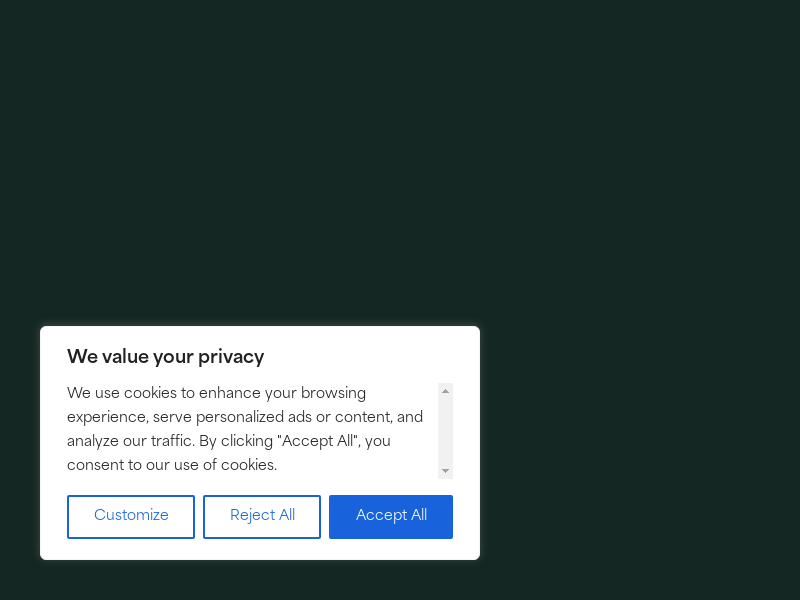Click the "We value your privacy" heading
This screenshot has width=800, height=600.
click(166, 357)
